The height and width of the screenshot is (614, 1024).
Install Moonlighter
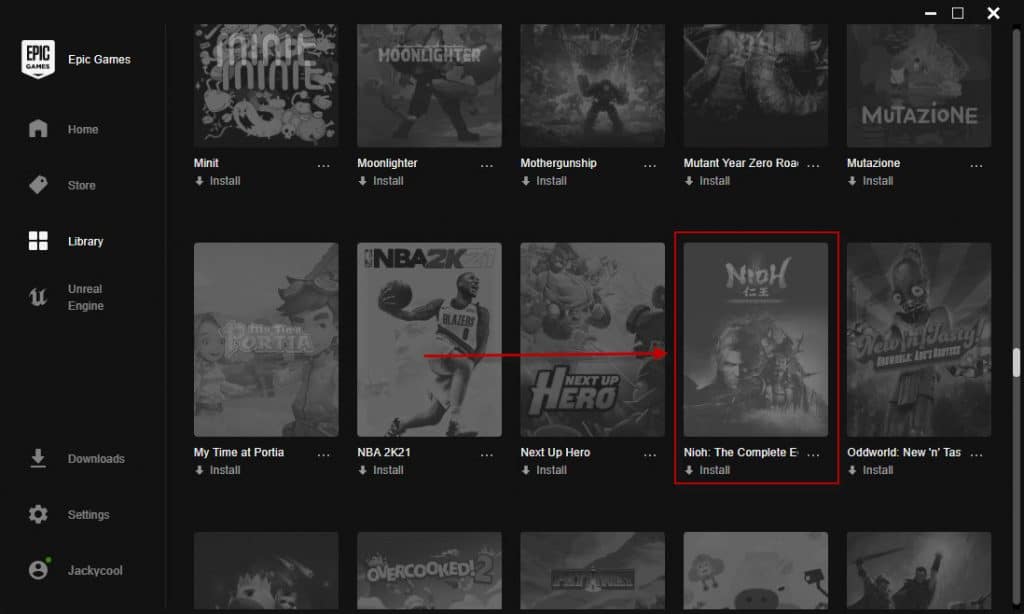tap(381, 181)
